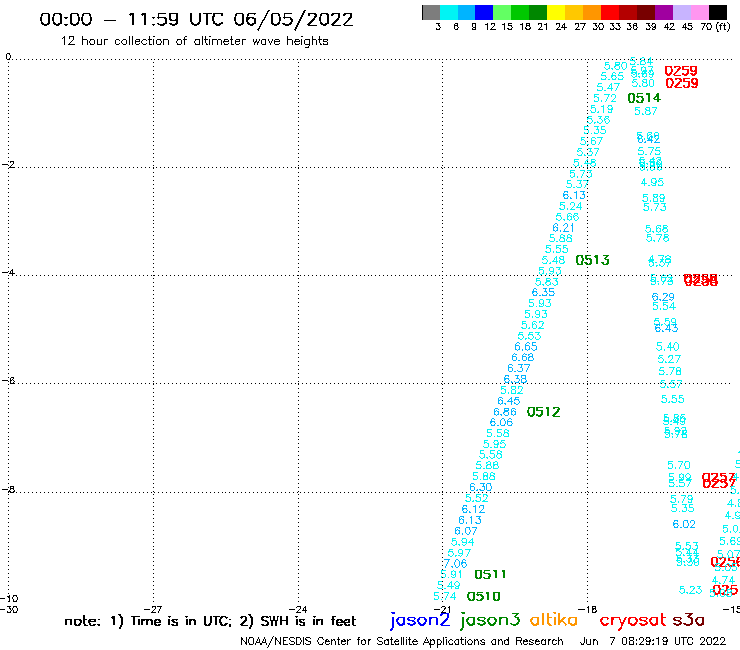Click the '24' legend scale label
This screenshot has width=740, height=650.
pyautogui.click(x=561, y=26)
